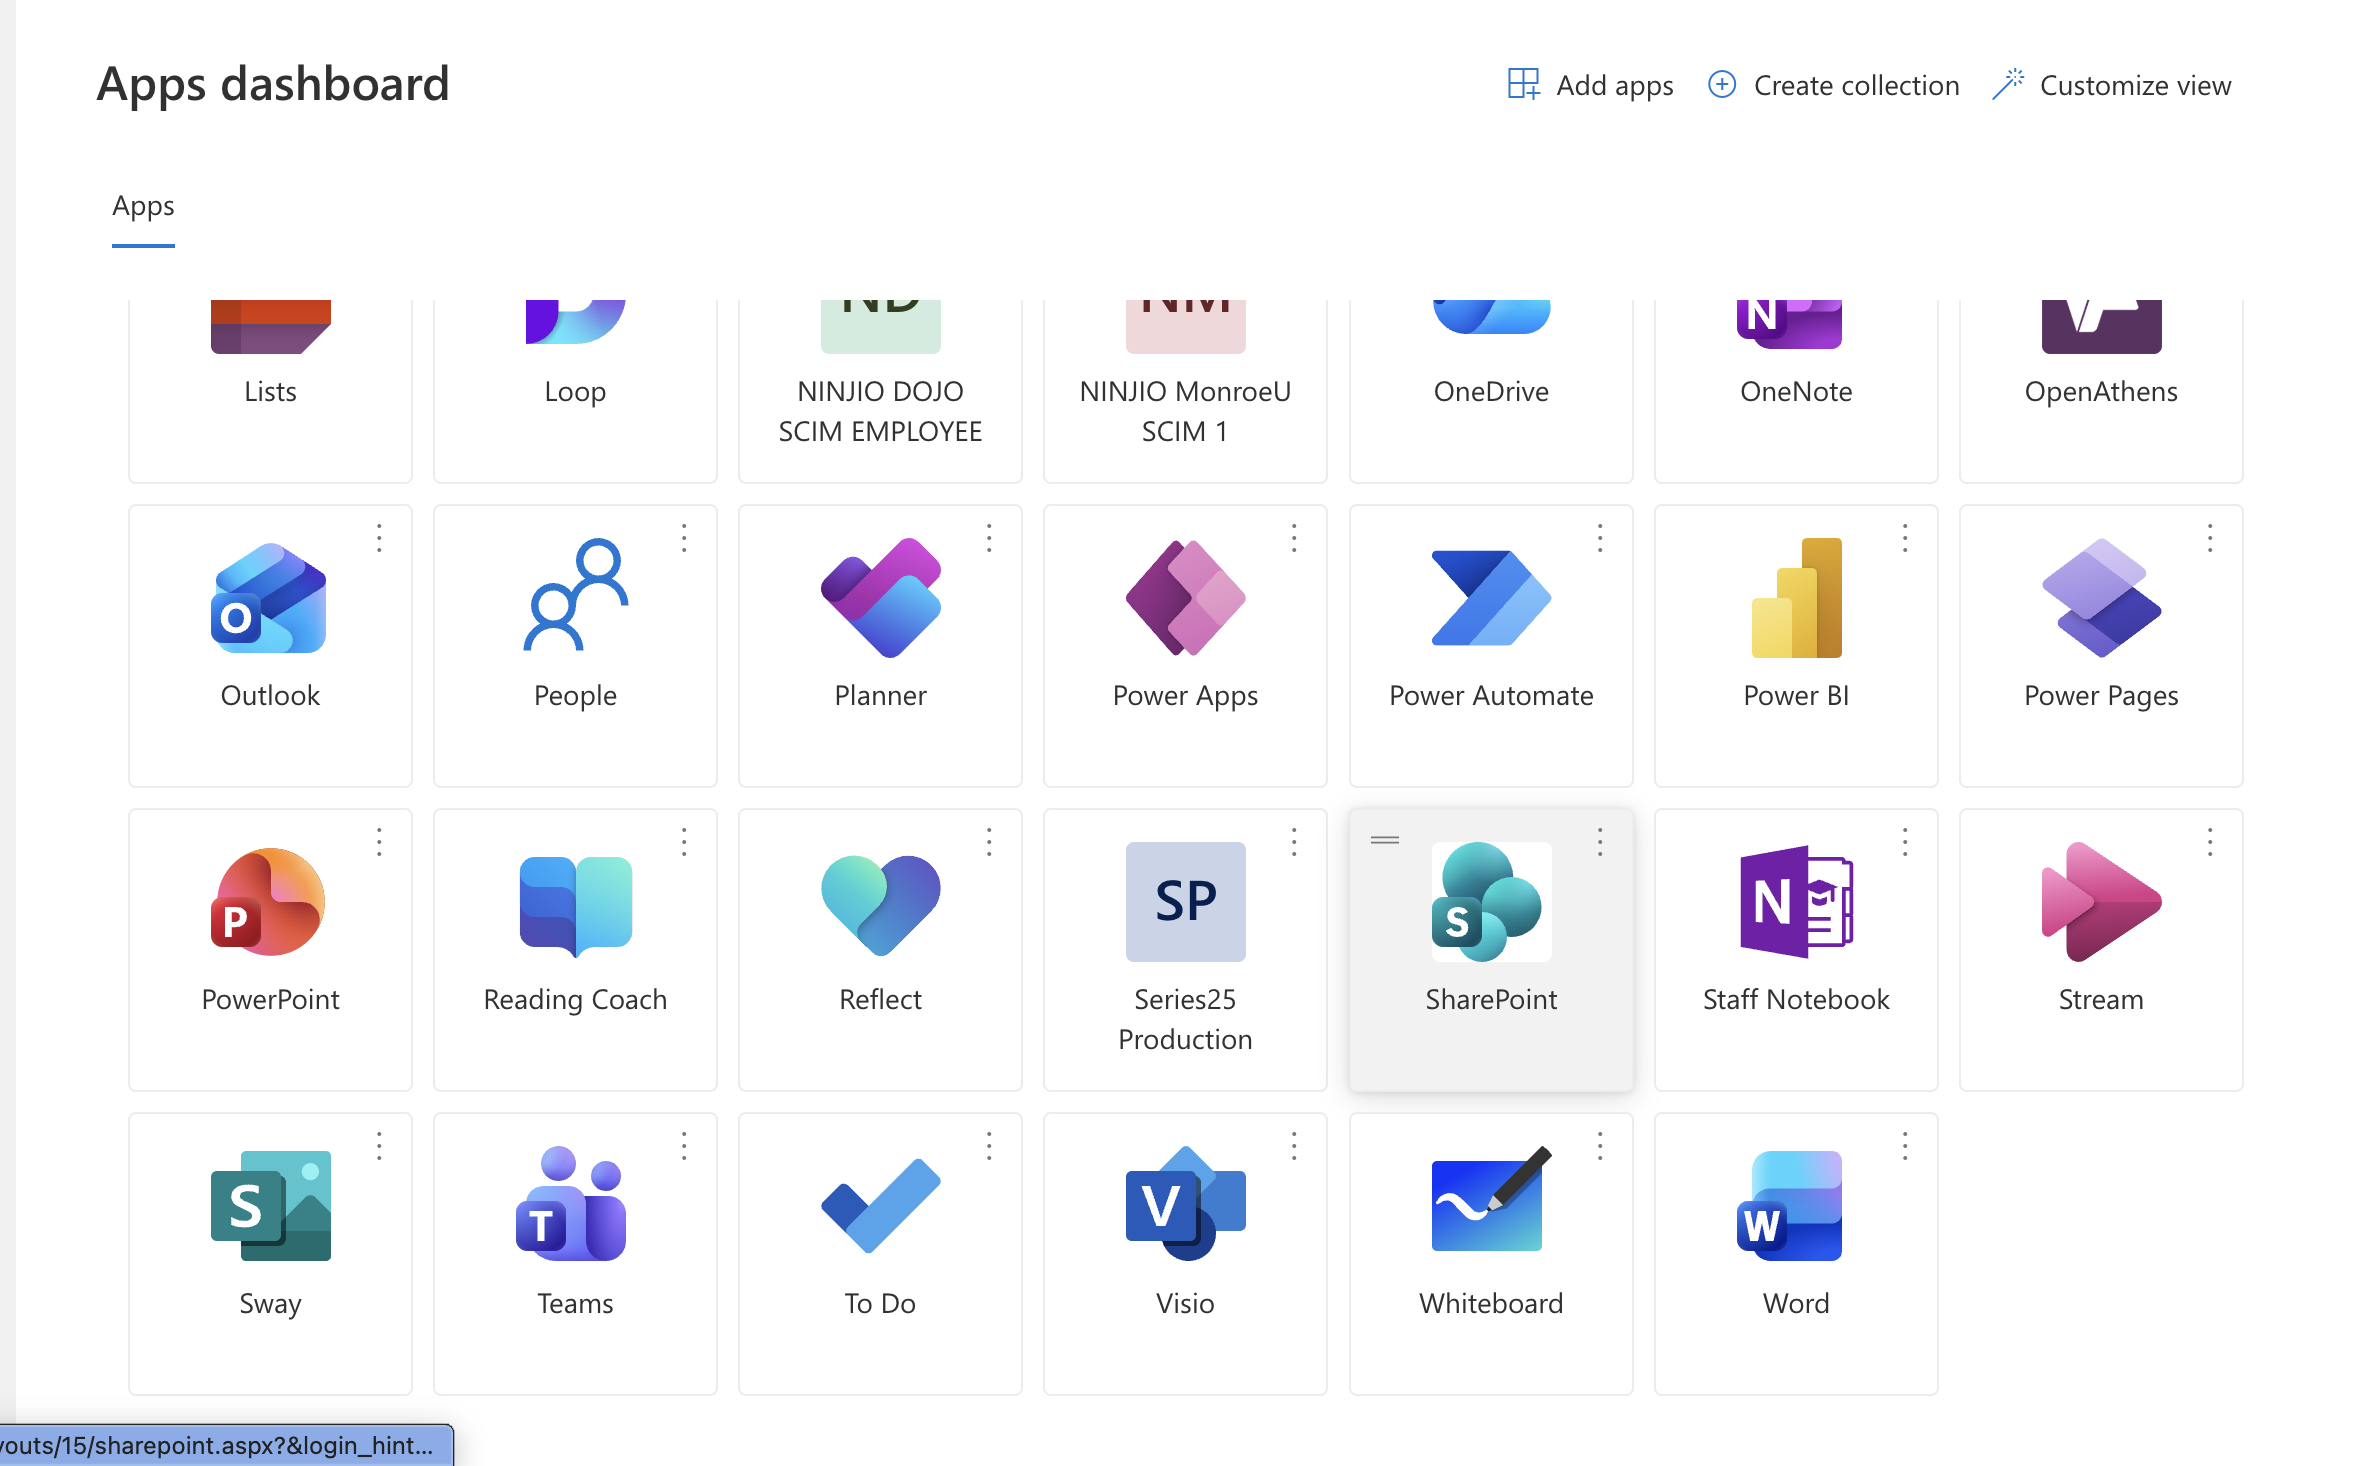Open the To Do checkmark icon
This screenshot has height=1466, width=2376.
pos(880,1206)
